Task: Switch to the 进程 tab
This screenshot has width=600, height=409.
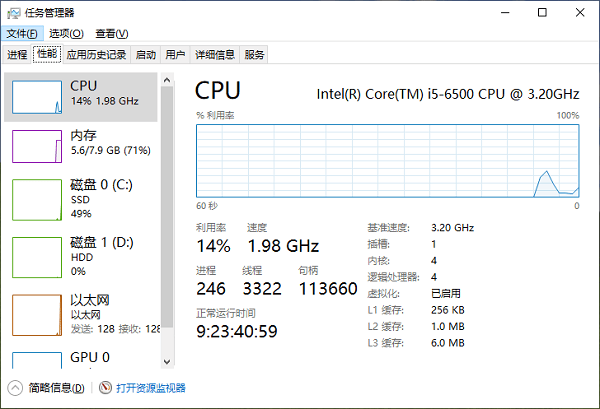Action: (x=17, y=55)
